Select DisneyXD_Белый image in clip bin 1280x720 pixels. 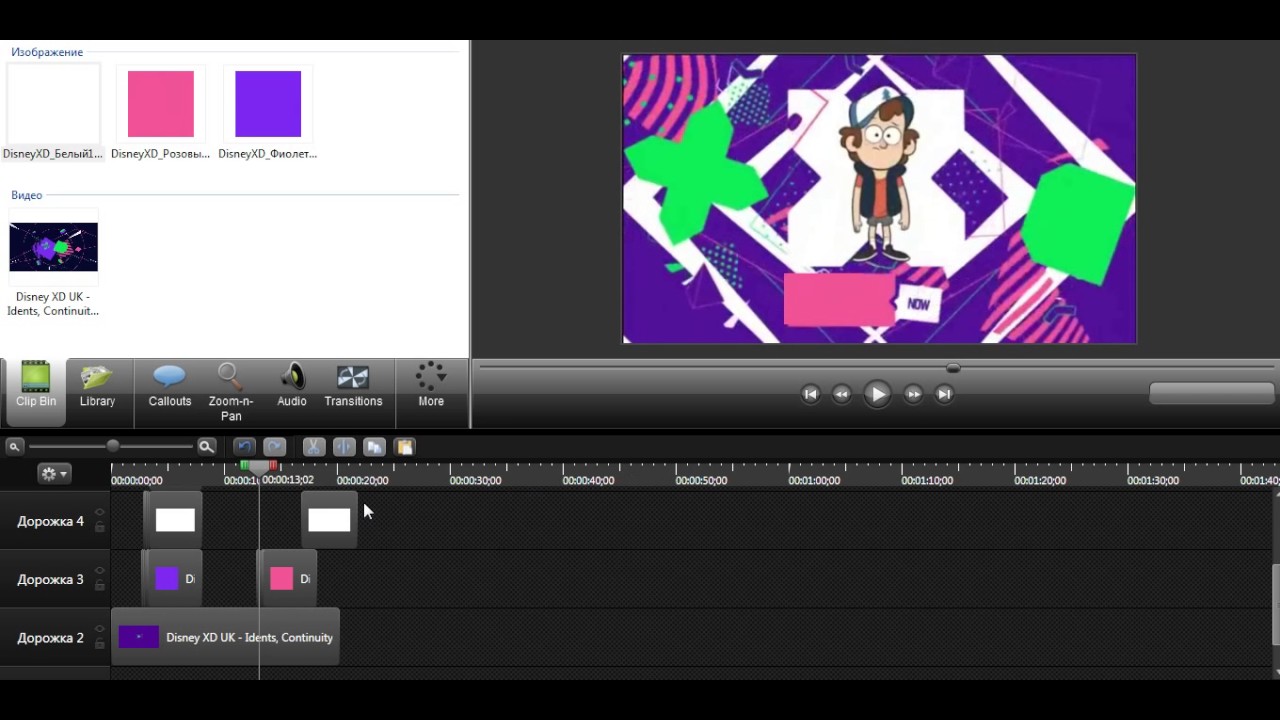53,111
